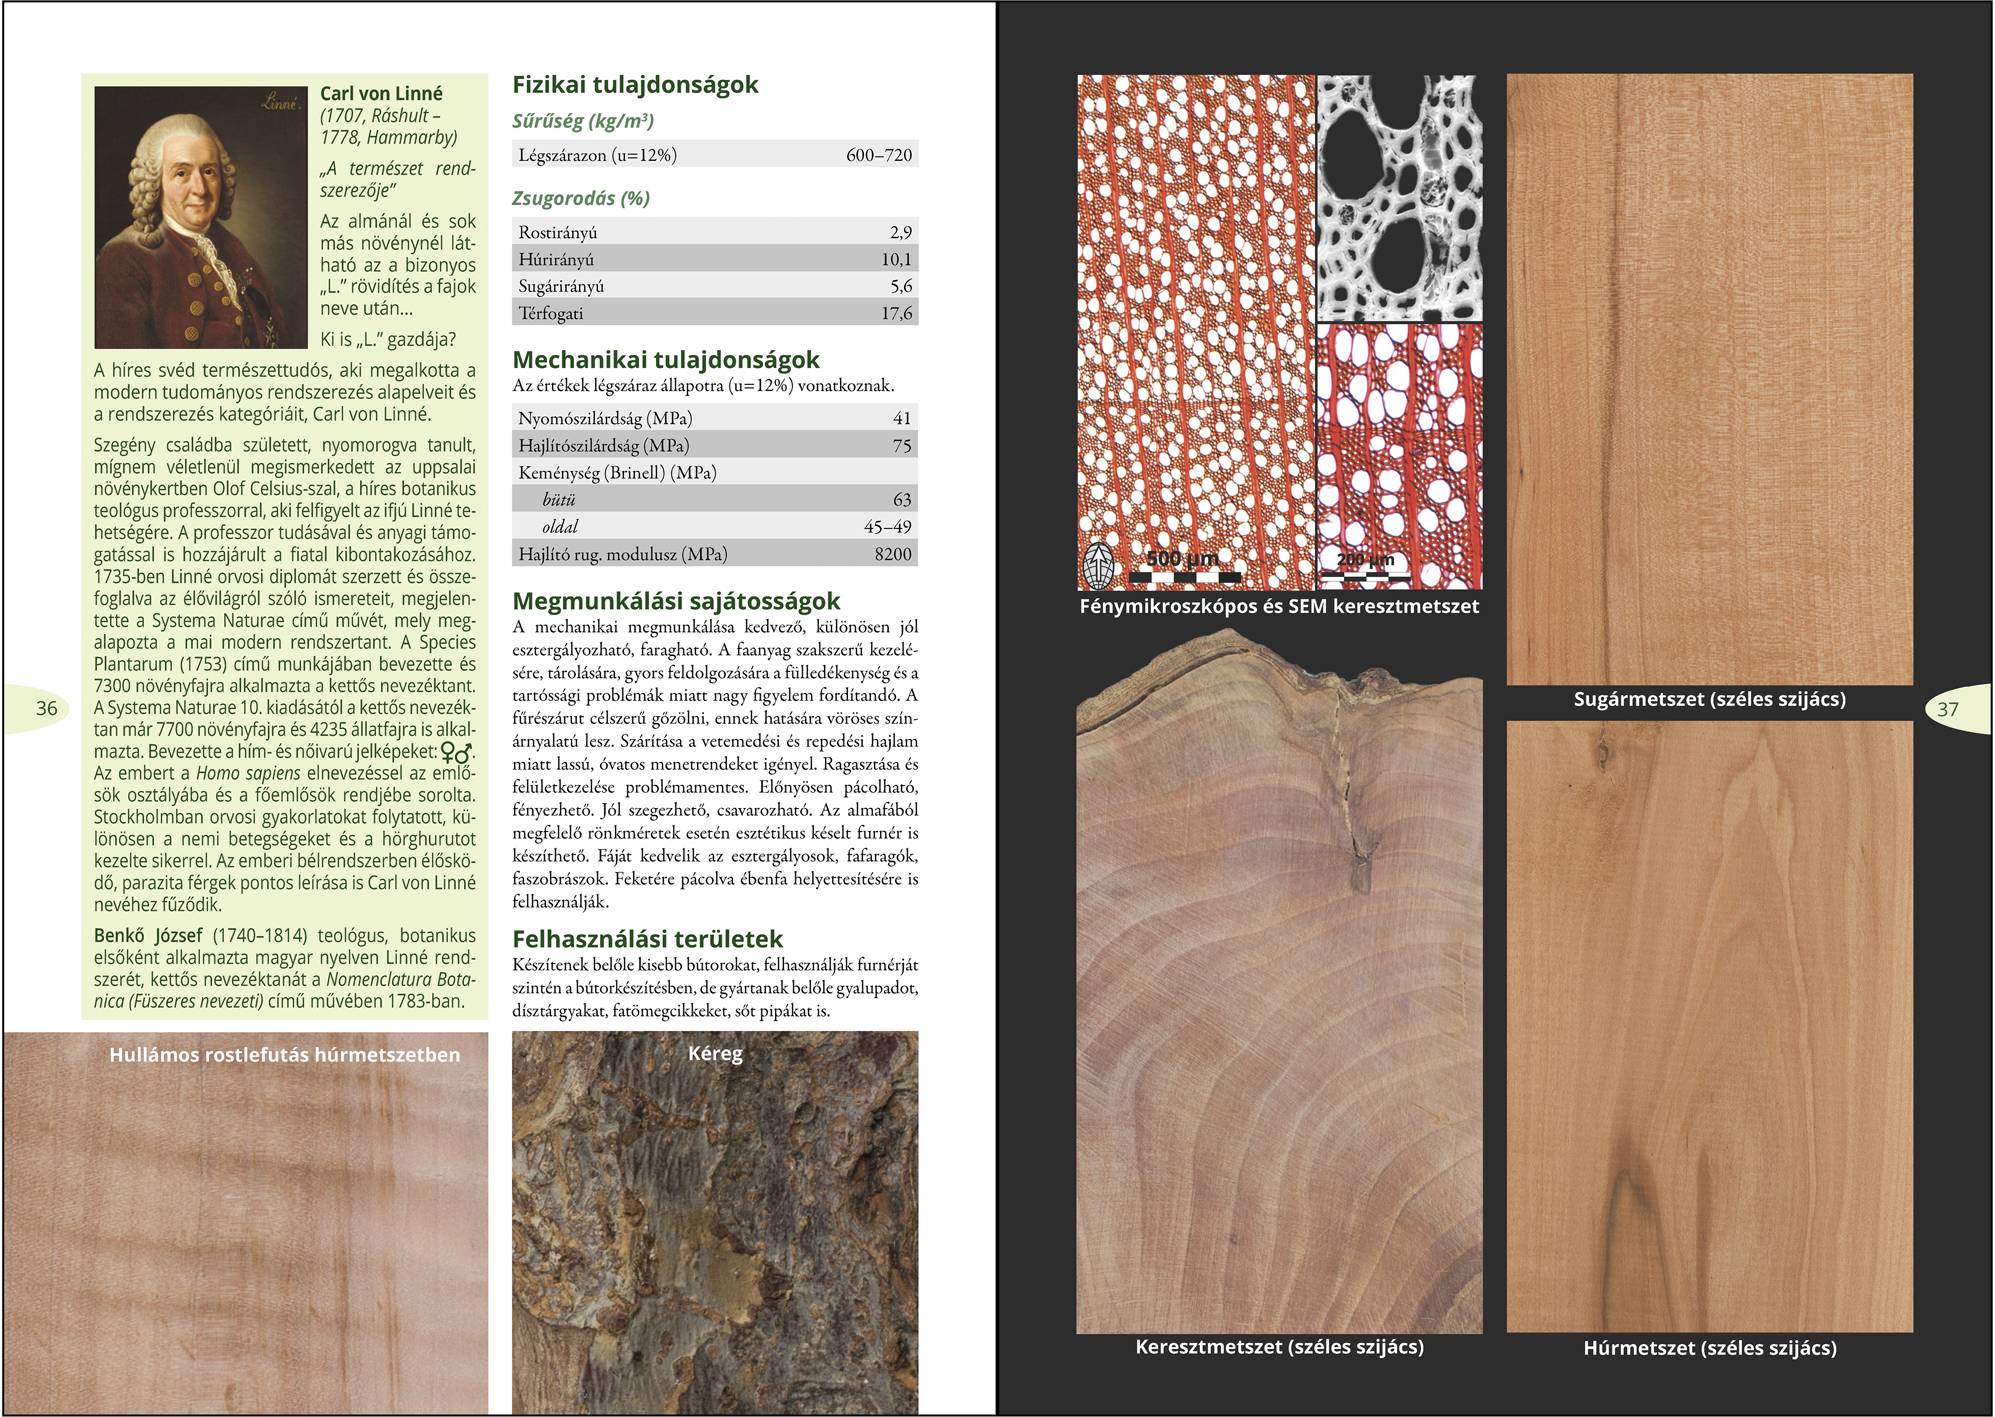This screenshot has height=1417, width=1995.
Task: Click the question "Ki is „L.” gazdája?"
Action: click(388, 339)
